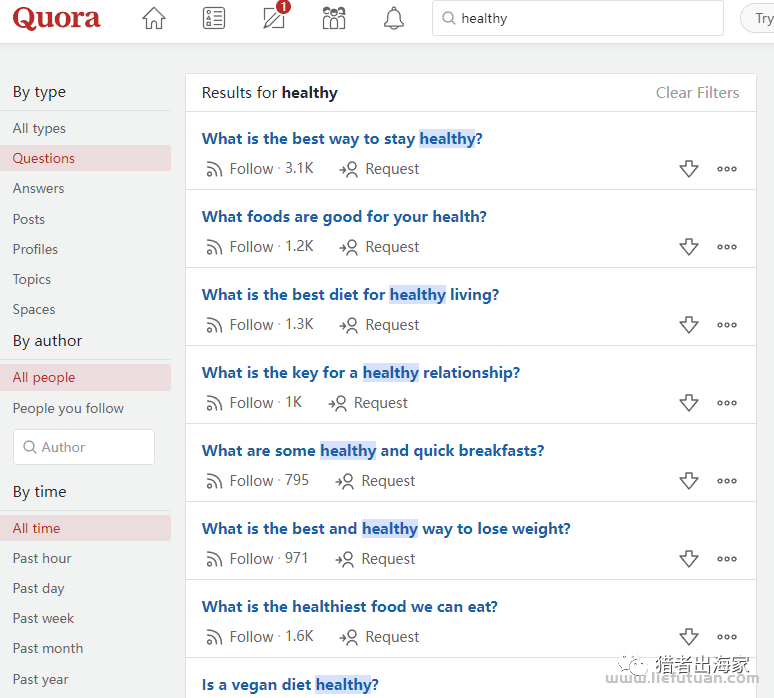This screenshot has width=774, height=698.
Task: Click the search field containing healthy
Action: [x=578, y=18]
